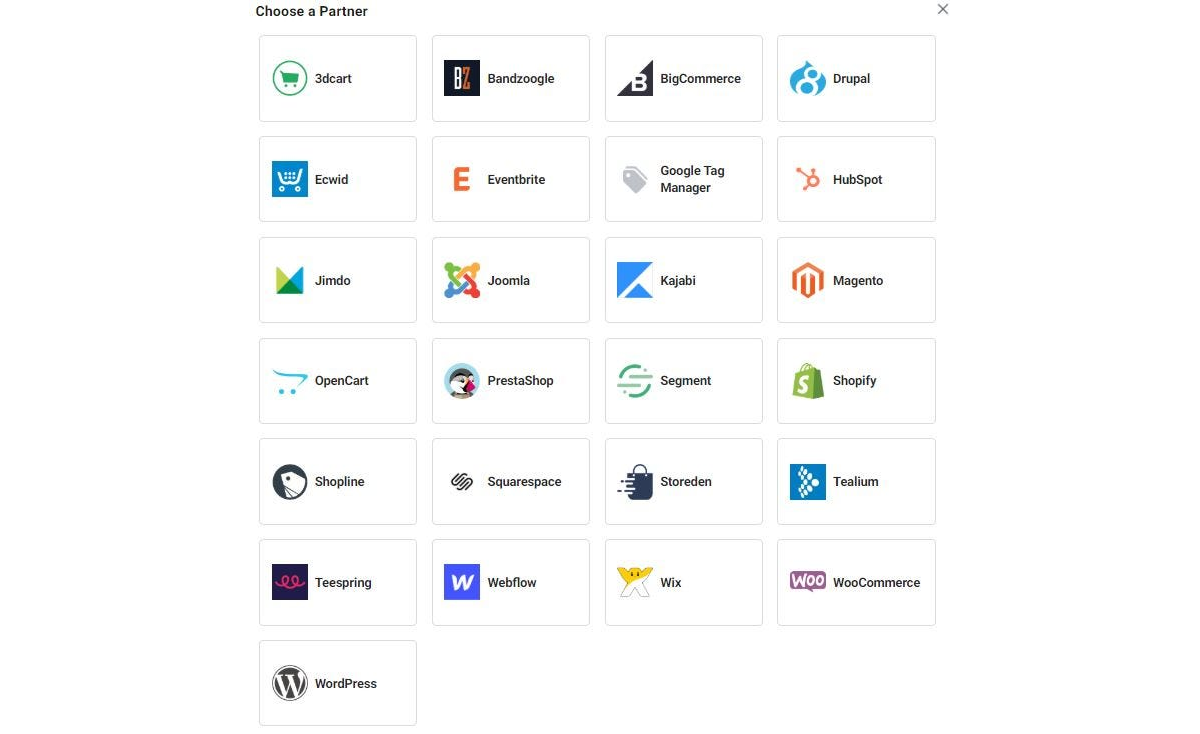The height and width of the screenshot is (734, 1200).
Task: Click the Eventbrite orange E logo
Action: tap(462, 179)
